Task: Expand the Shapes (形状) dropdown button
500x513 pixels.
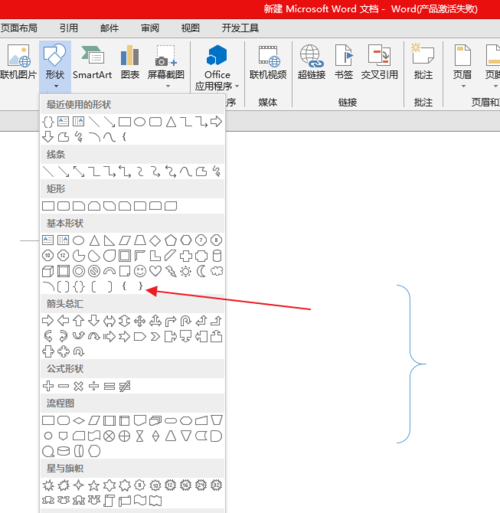Action: pos(55,67)
